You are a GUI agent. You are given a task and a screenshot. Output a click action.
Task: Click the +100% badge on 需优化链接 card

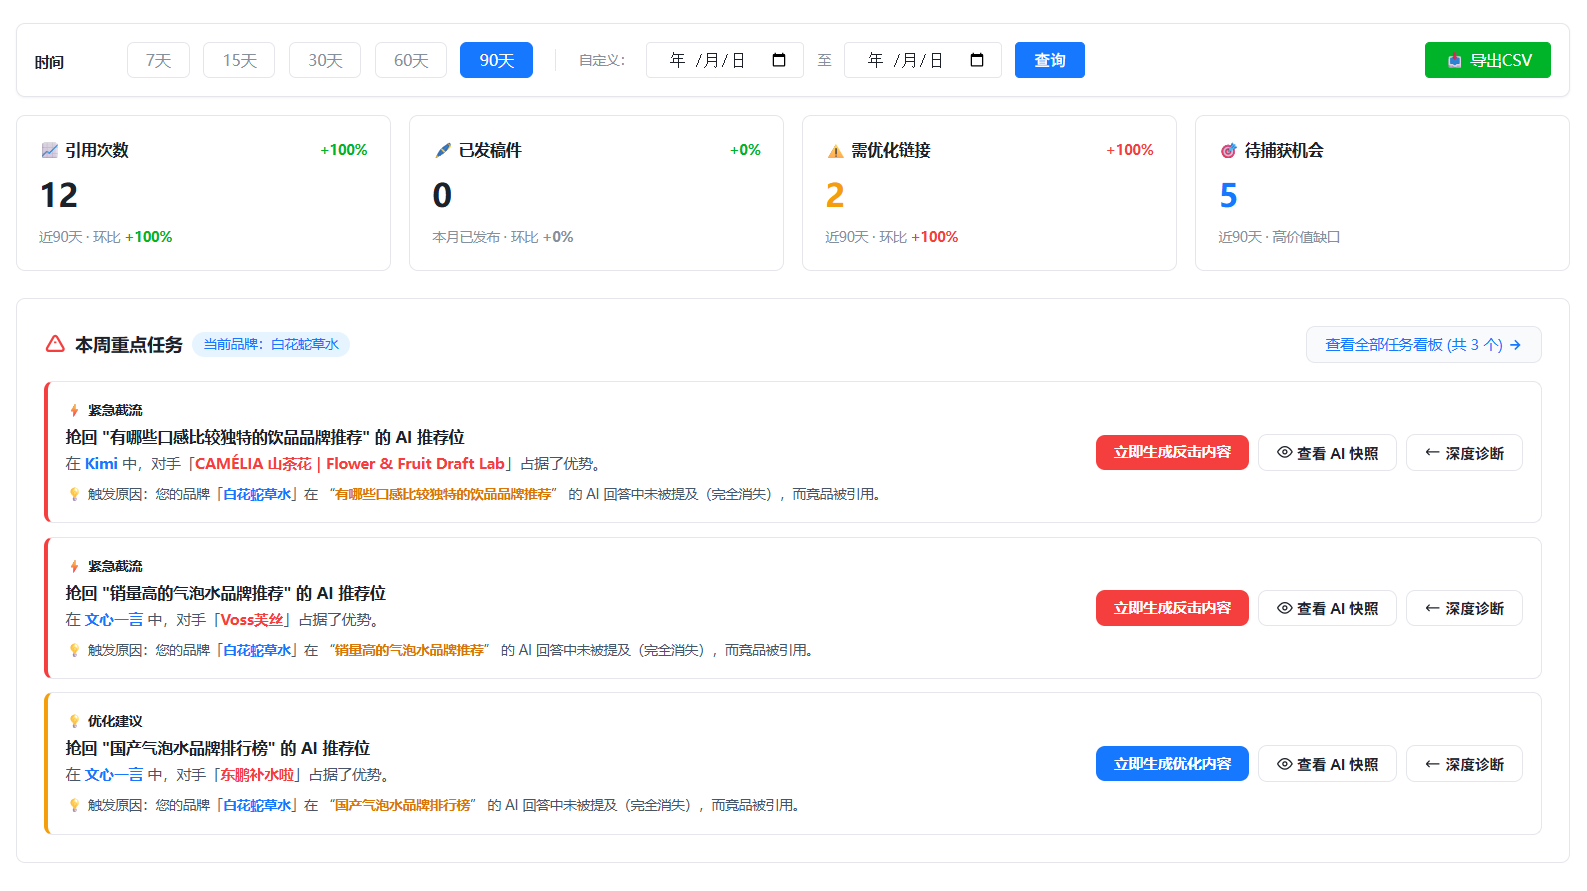[1130, 150]
